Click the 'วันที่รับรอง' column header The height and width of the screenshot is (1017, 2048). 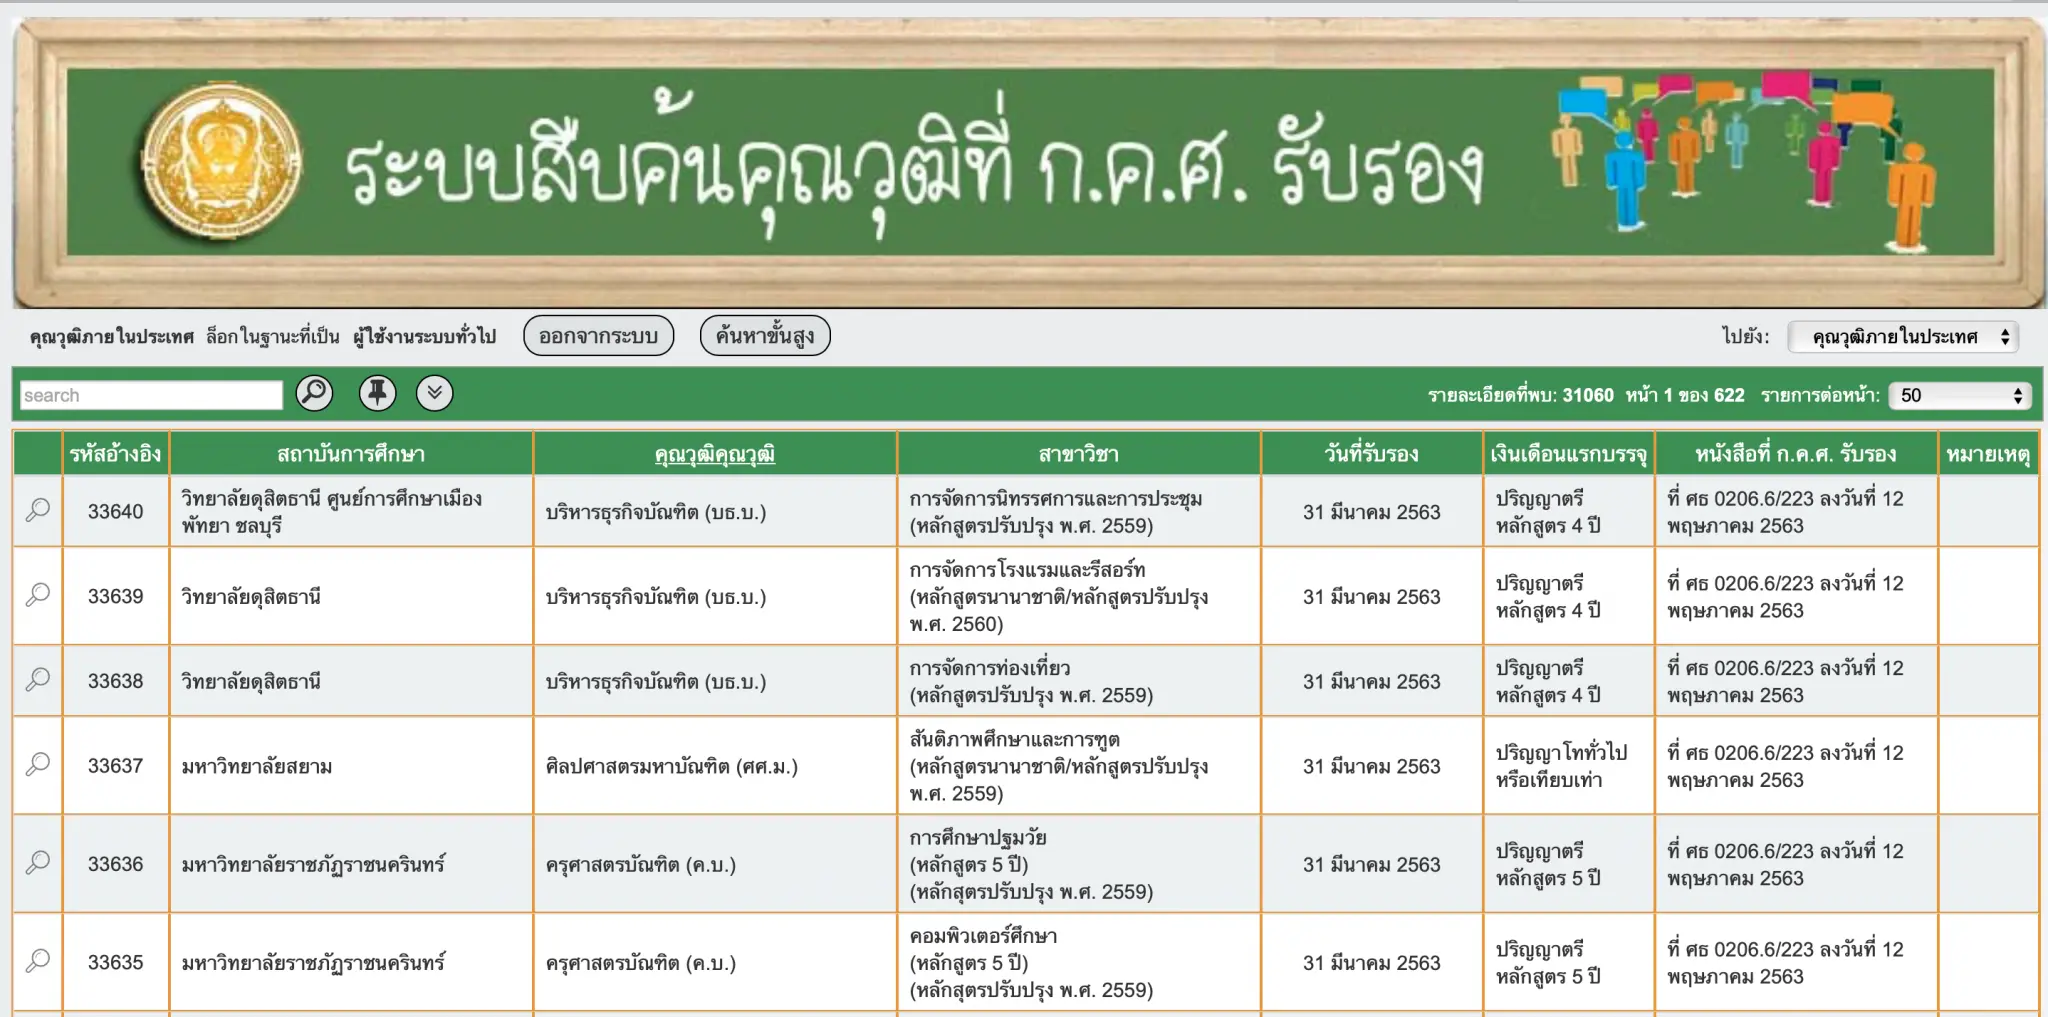pos(1371,454)
